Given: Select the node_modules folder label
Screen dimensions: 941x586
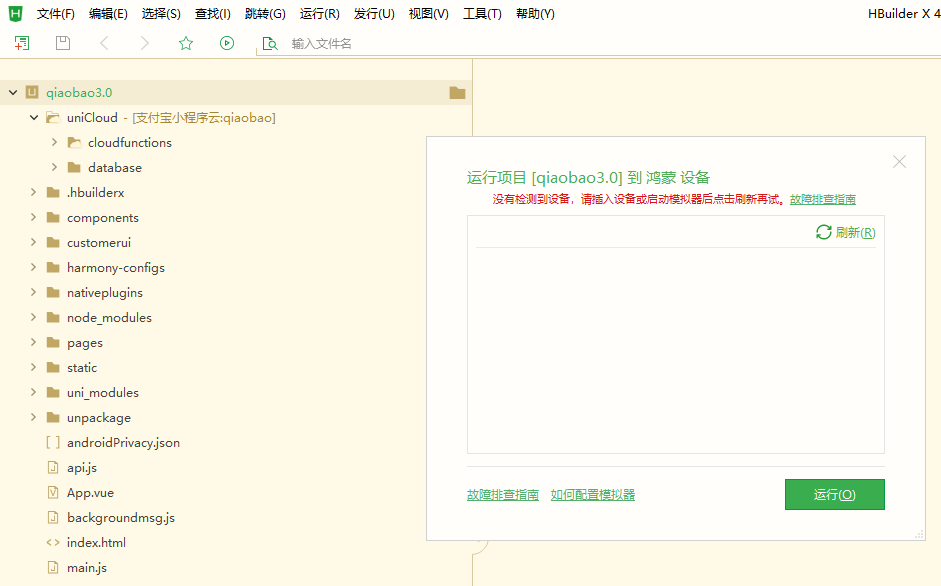Looking at the screenshot, I should tap(109, 318).
